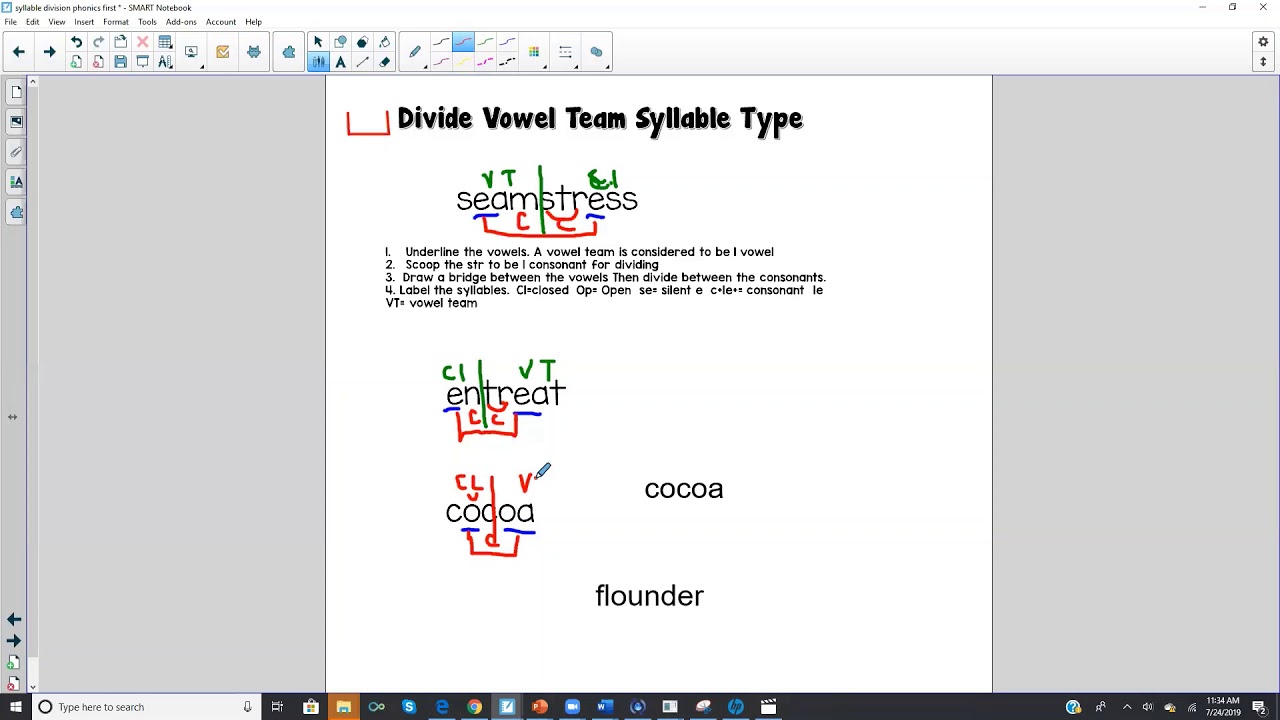
Task: Expand the sidebar with the side handle
Action: (x=13, y=417)
